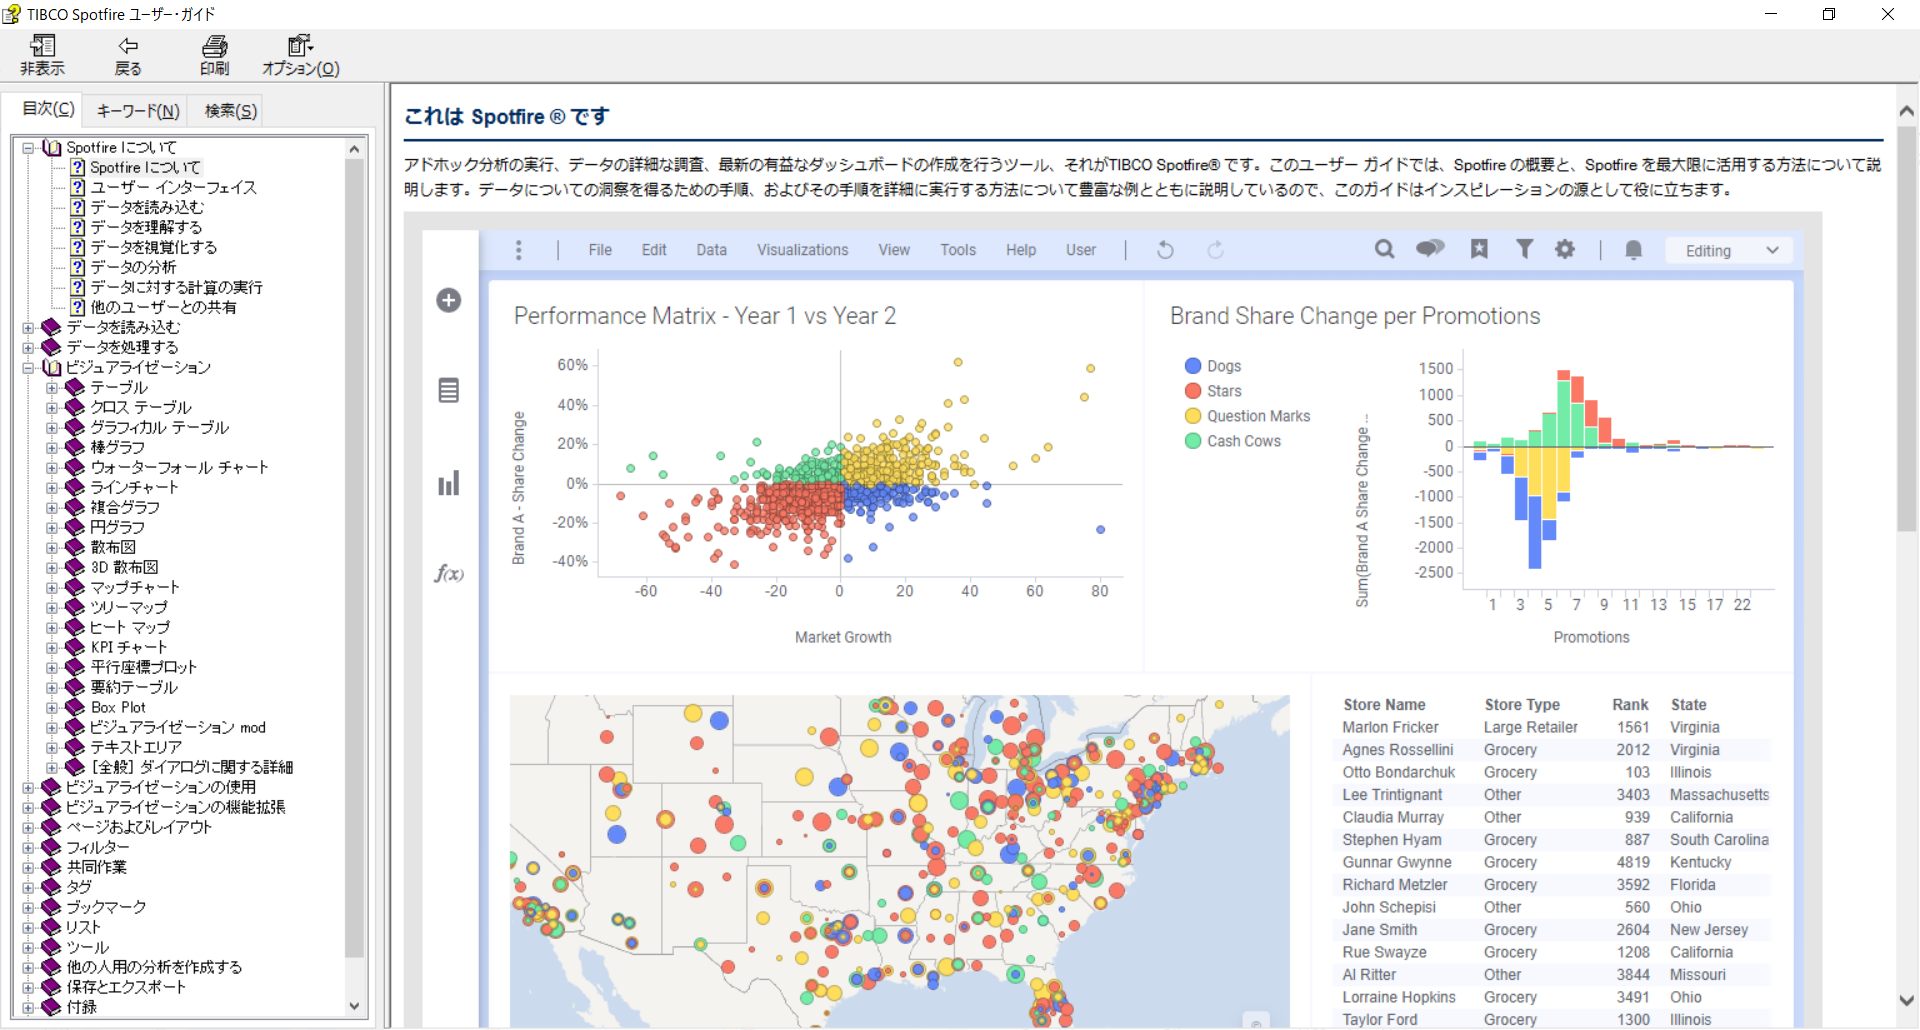Click the help page scroll-up arrow

[1906, 111]
